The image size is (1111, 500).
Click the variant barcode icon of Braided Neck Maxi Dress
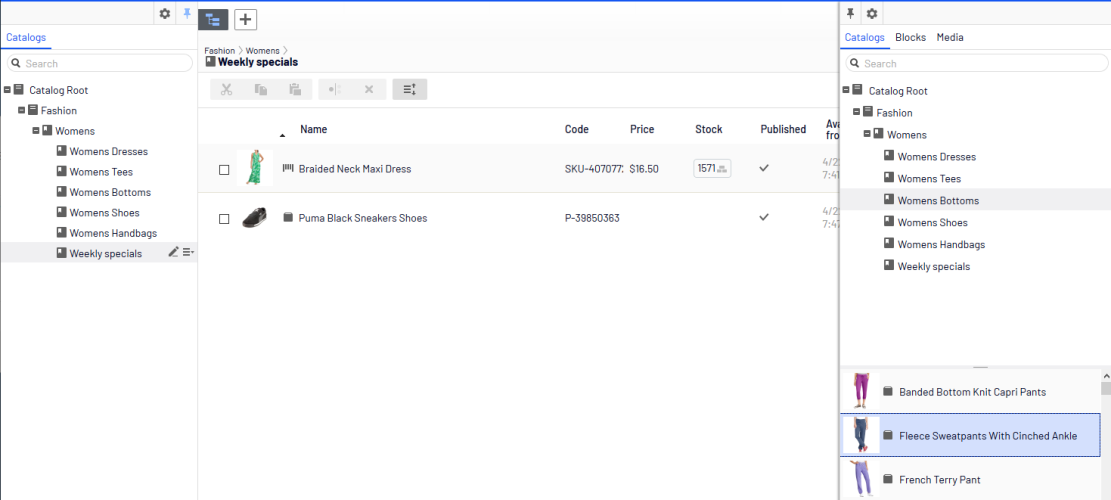pyautogui.click(x=288, y=169)
